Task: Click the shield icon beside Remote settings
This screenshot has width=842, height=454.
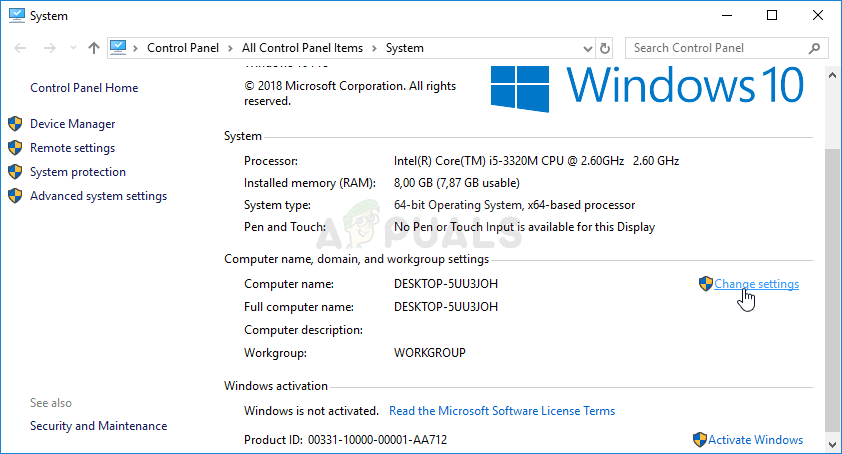Action: coord(15,148)
